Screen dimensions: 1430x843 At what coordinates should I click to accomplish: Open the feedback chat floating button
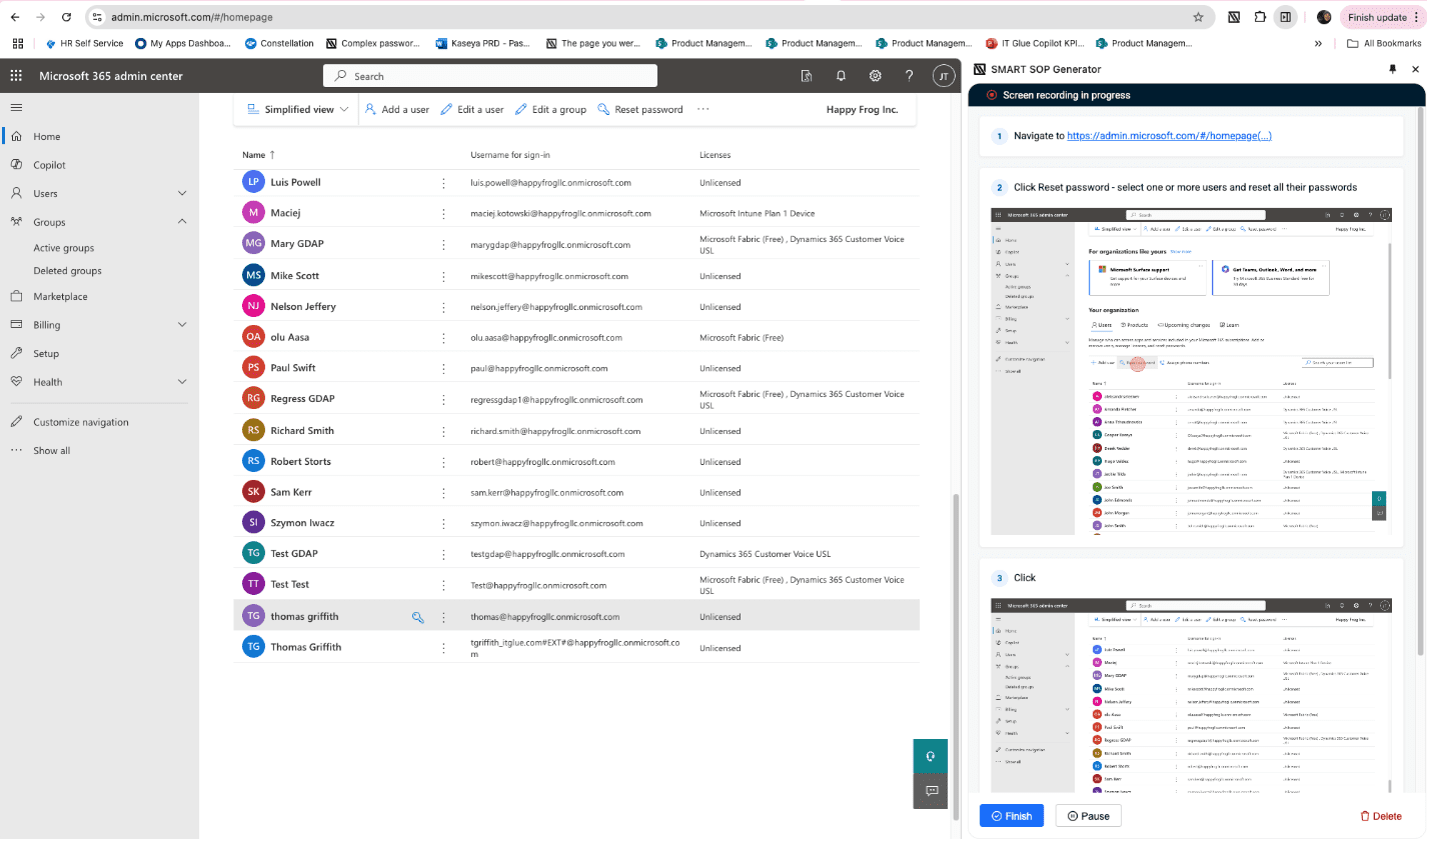tap(930, 791)
